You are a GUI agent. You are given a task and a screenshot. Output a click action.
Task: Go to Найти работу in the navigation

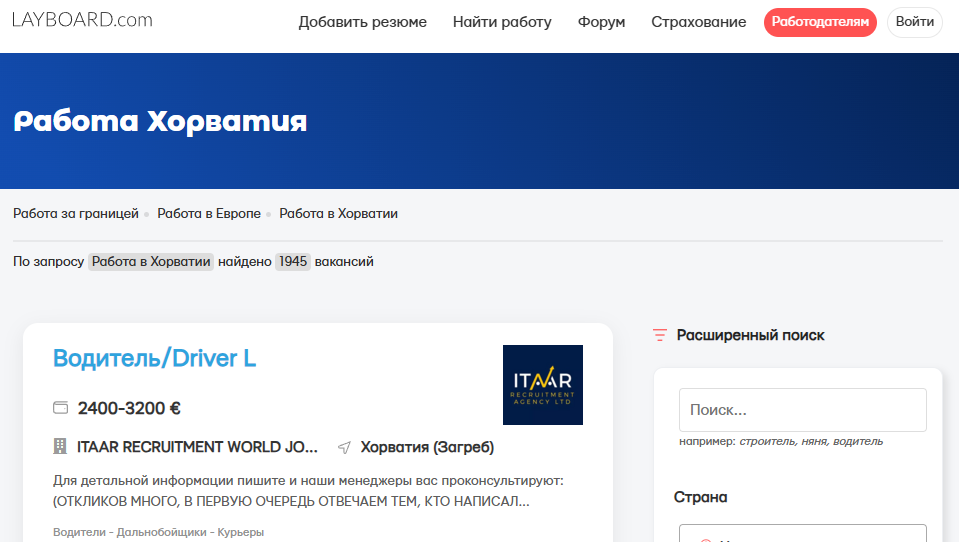coord(502,22)
